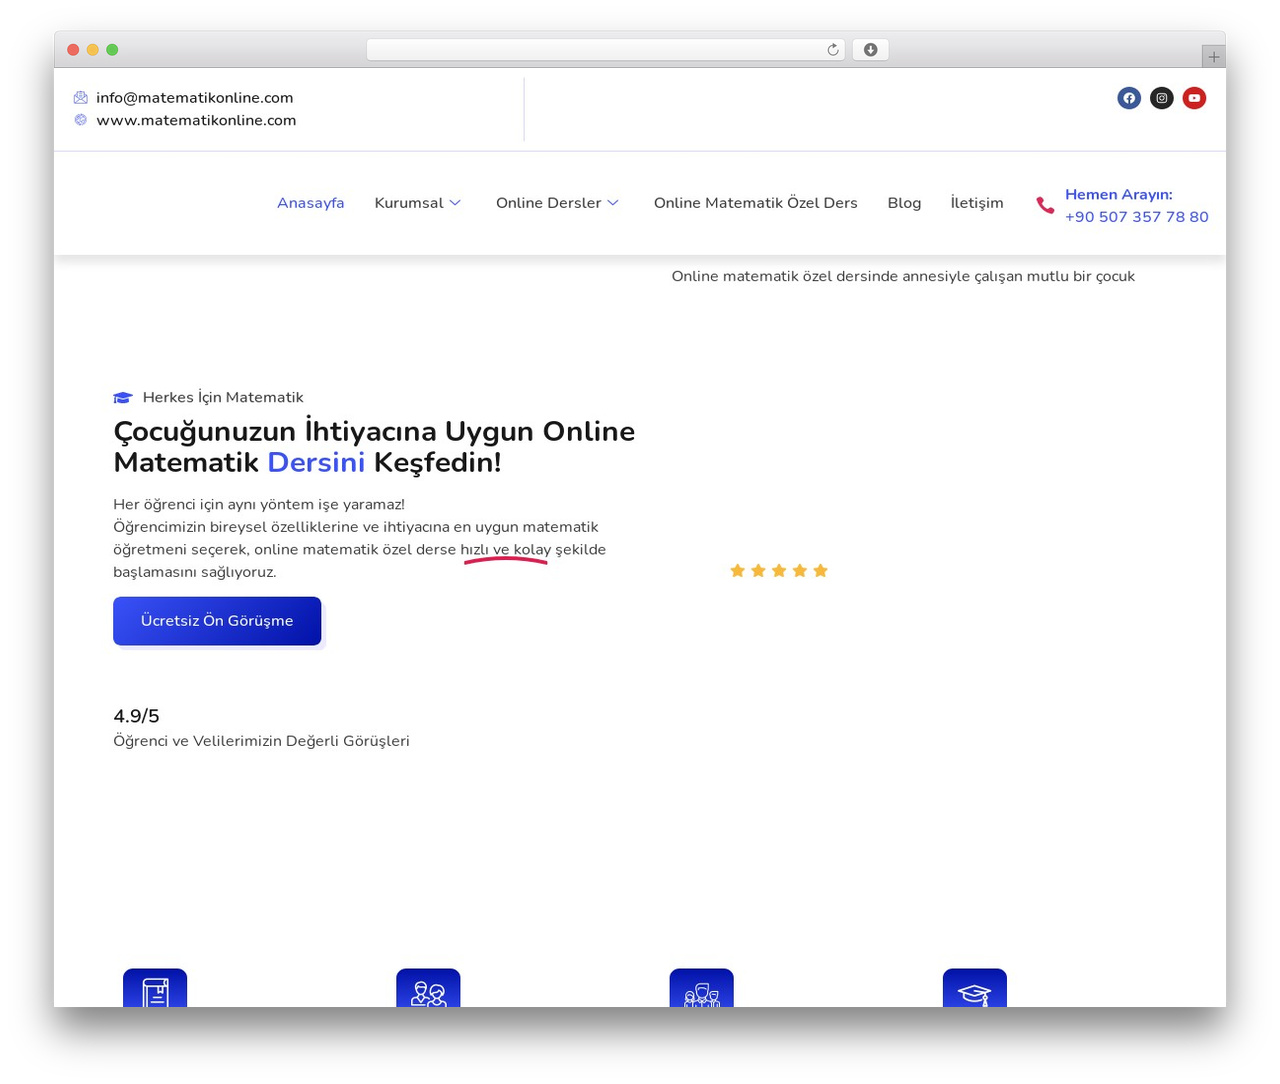
Task: Open a new tab with the plus button
Action: coord(1213,57)
